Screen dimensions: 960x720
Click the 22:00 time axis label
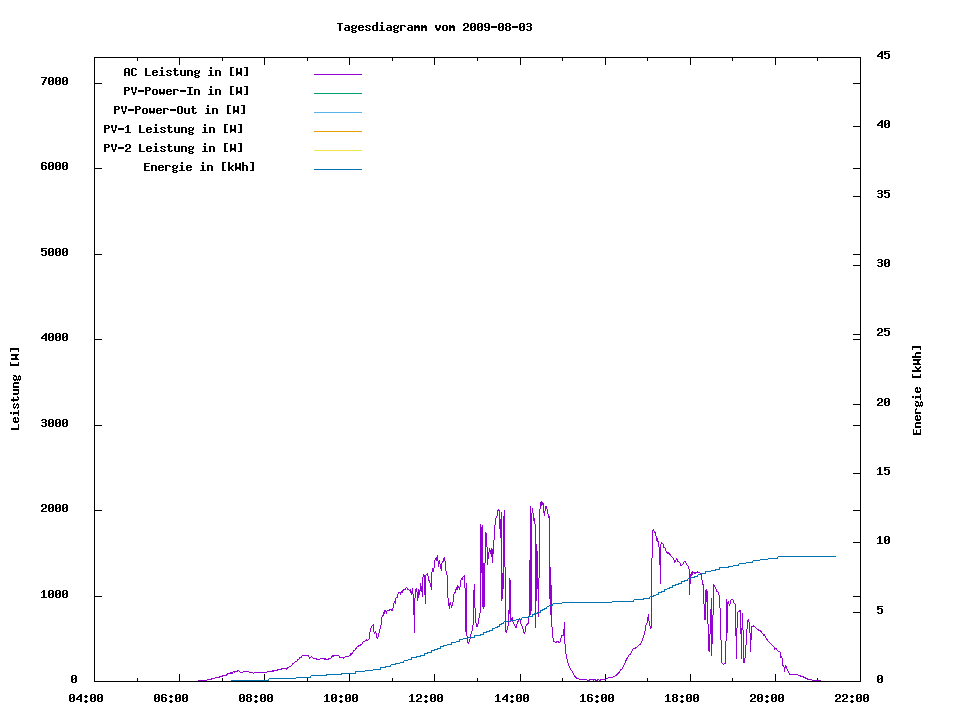coord(852,698)
